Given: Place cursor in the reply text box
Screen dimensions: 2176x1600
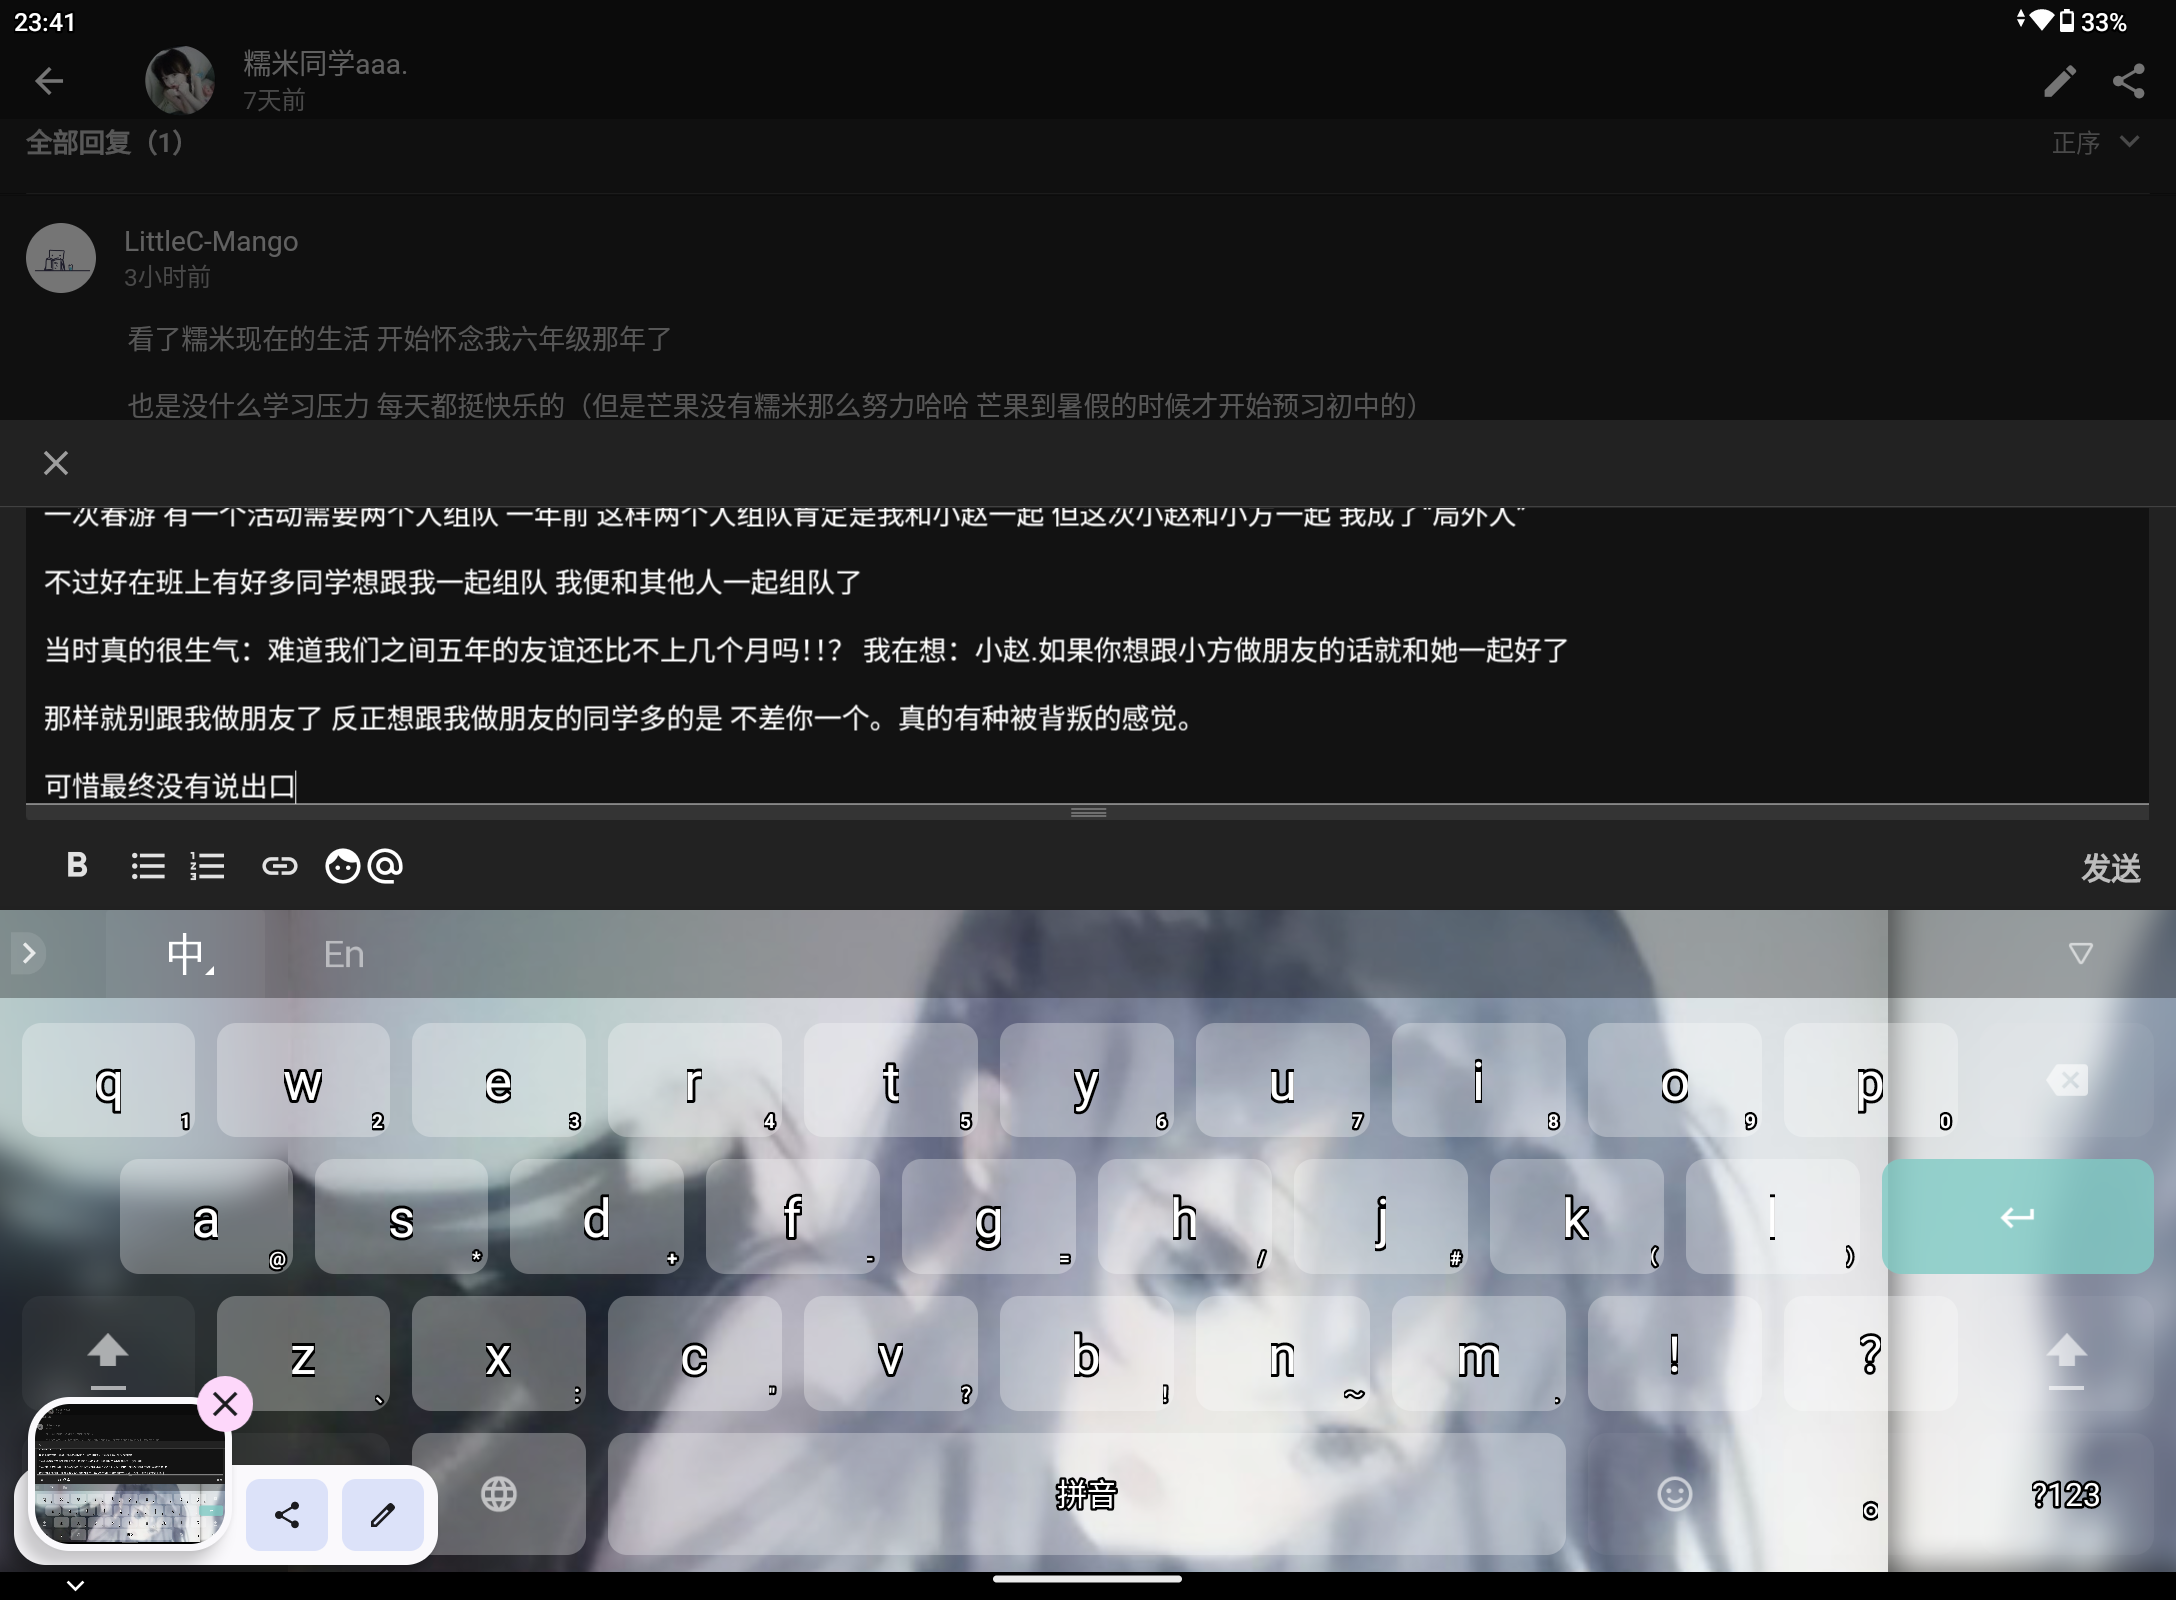Looking at the screenshot, I should [x=1087, y=655].
